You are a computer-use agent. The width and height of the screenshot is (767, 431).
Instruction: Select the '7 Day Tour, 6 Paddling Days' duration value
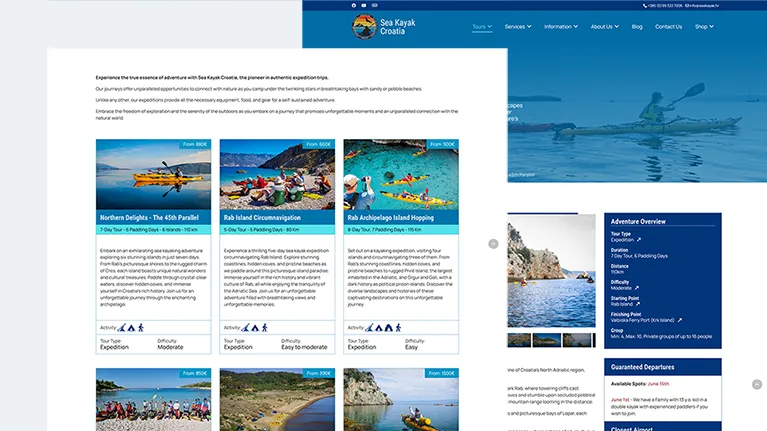(639, 256)
